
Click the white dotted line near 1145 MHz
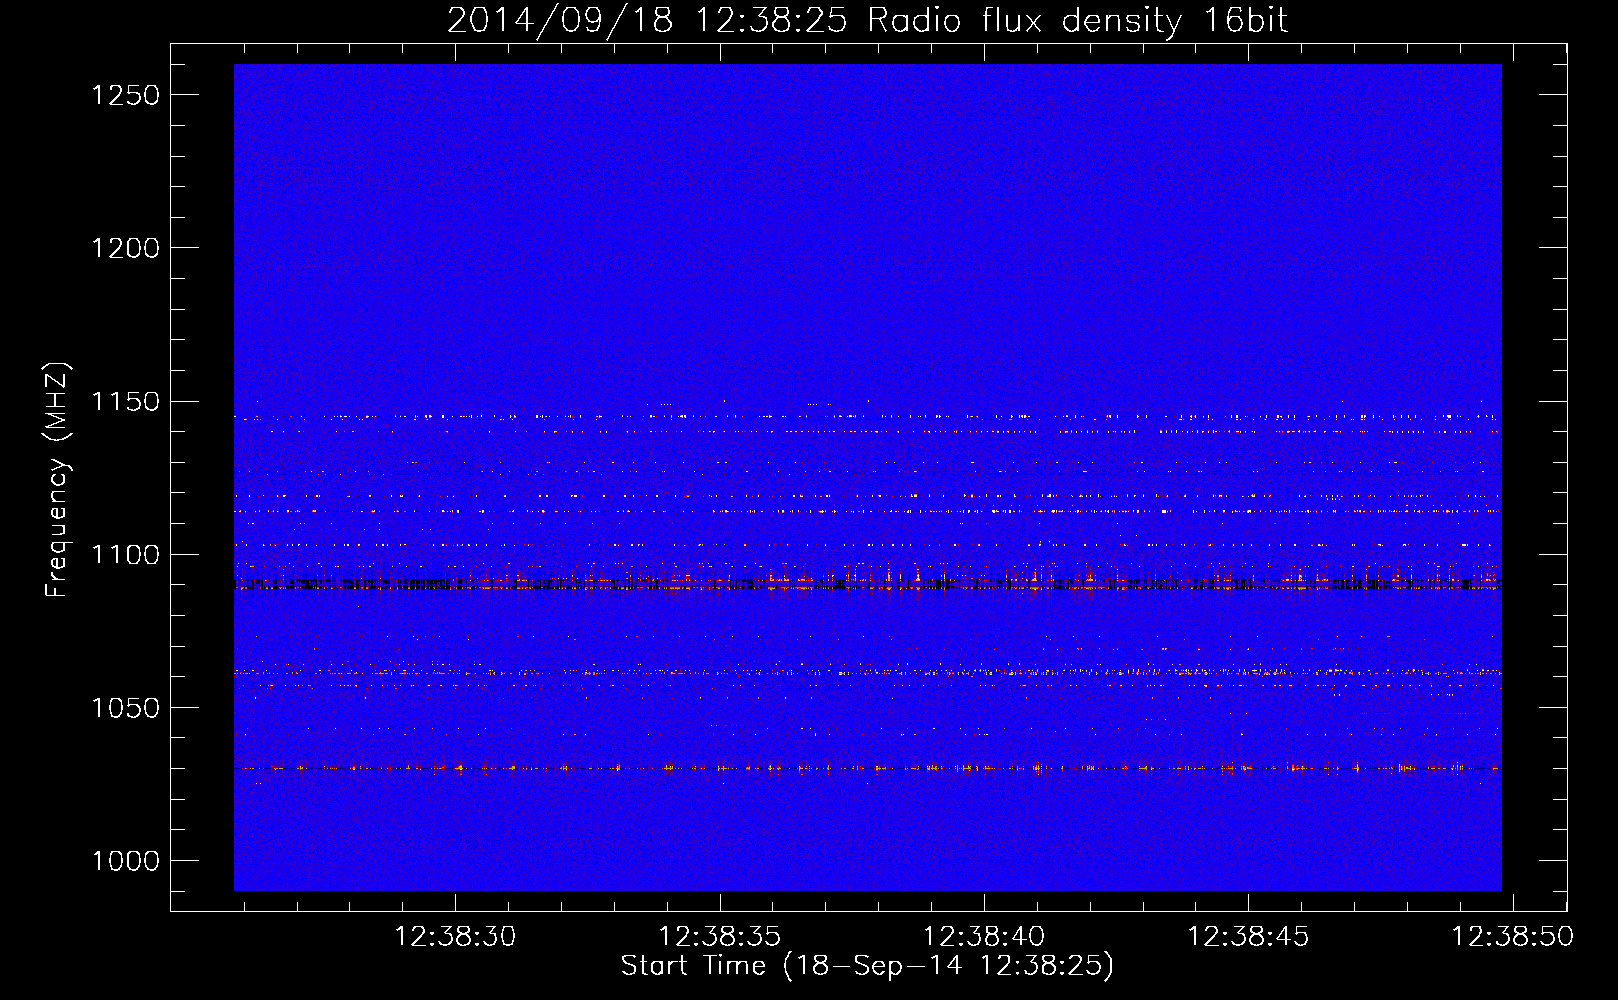867,416
